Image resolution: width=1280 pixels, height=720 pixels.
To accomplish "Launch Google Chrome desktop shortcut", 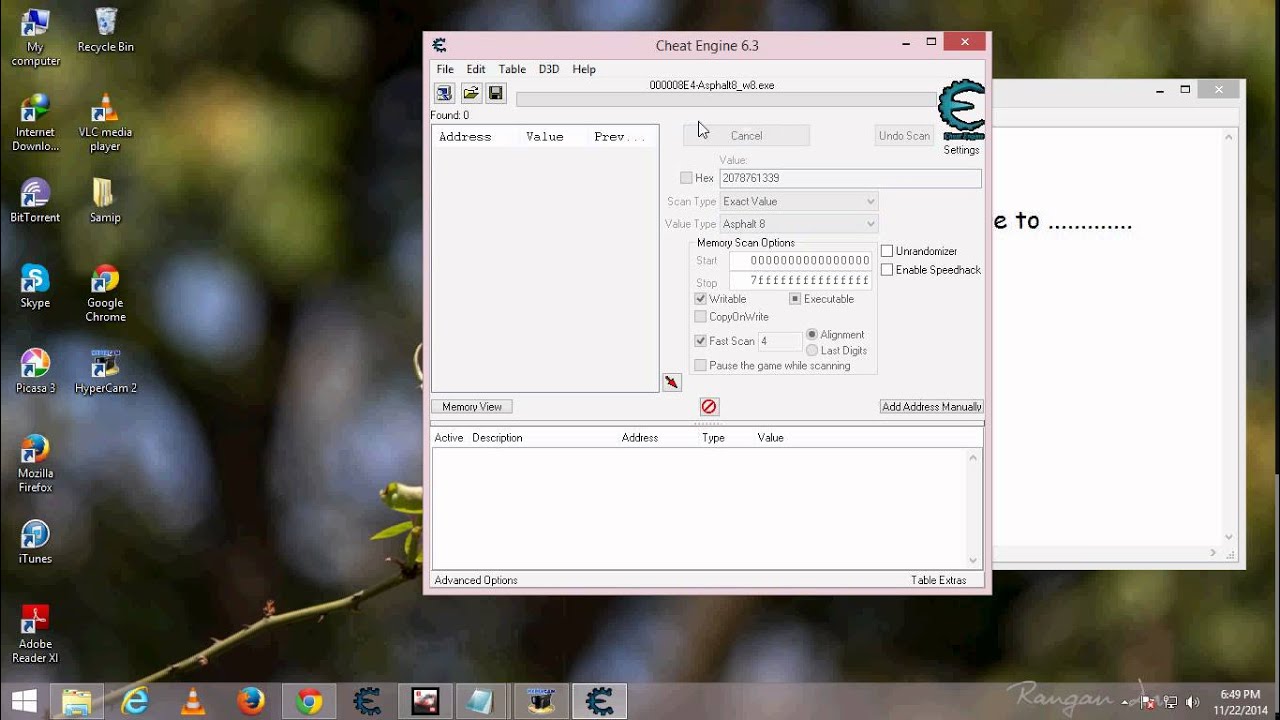I will (x=105, y=294).
